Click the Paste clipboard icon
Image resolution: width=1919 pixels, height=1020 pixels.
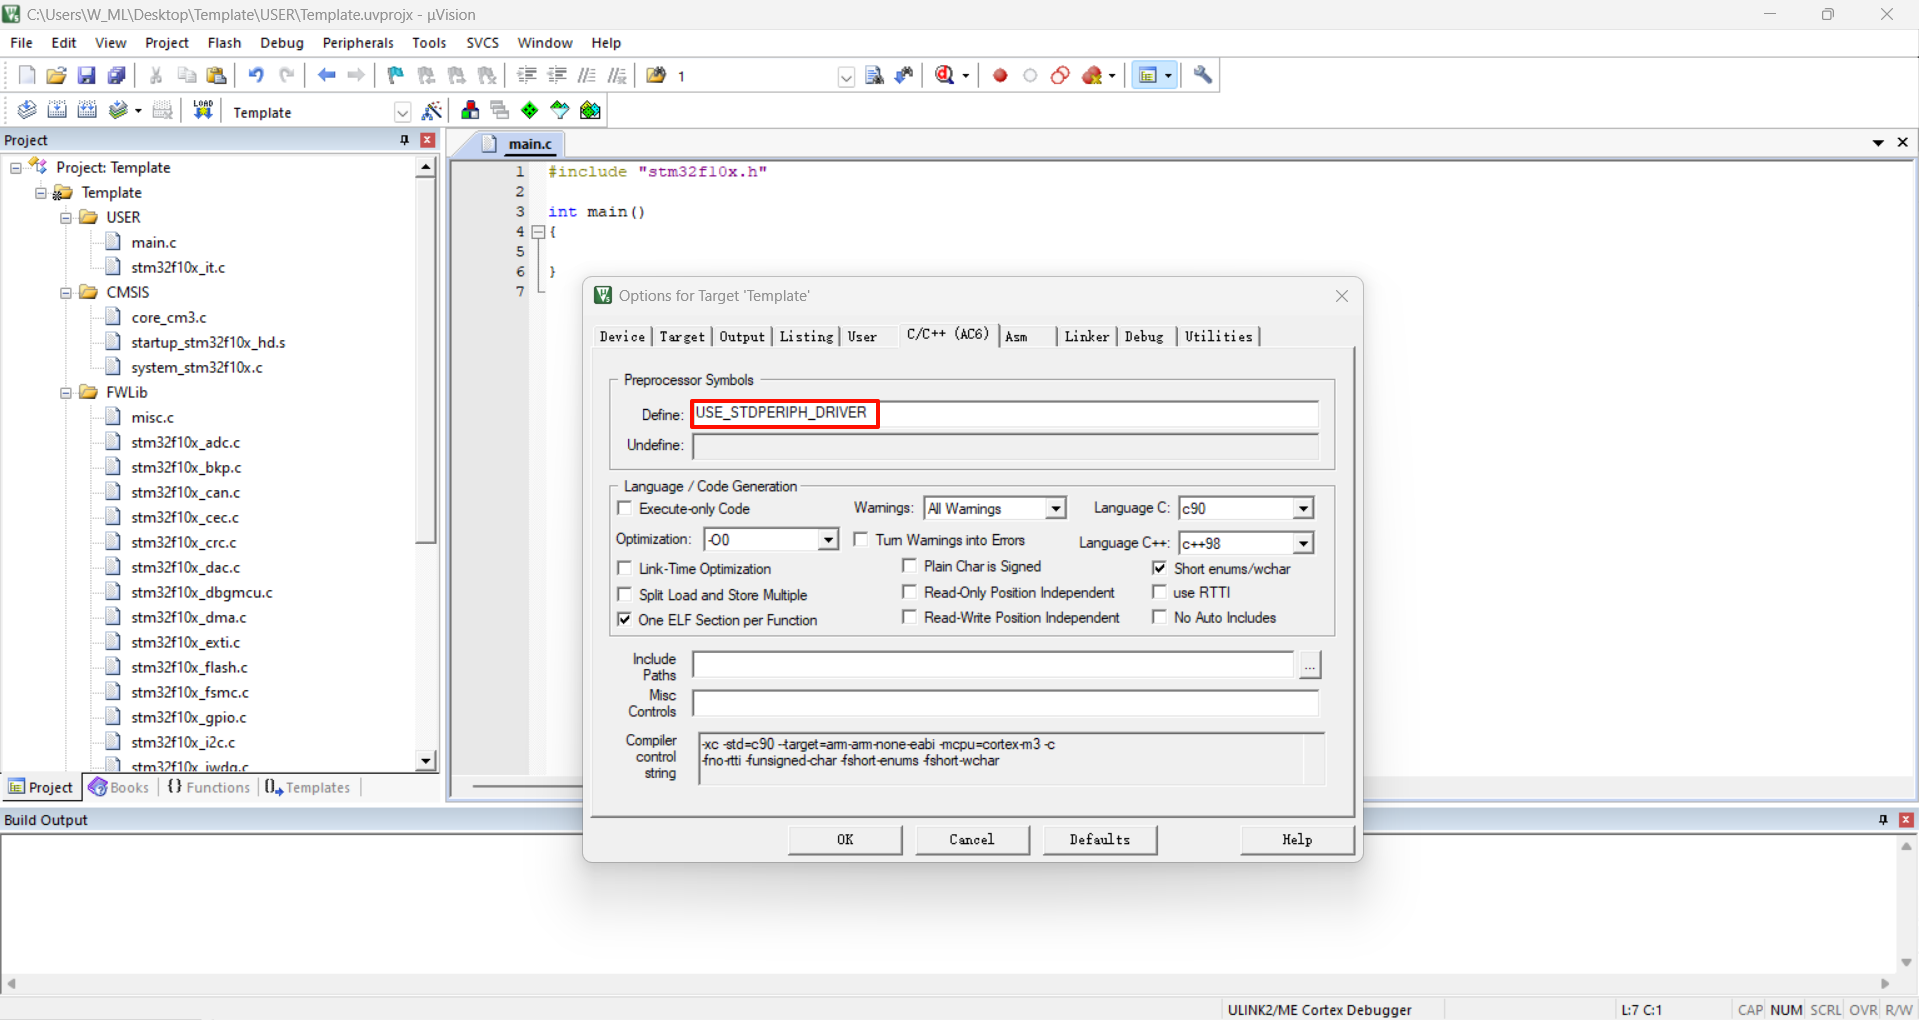(x=216, y=75)
